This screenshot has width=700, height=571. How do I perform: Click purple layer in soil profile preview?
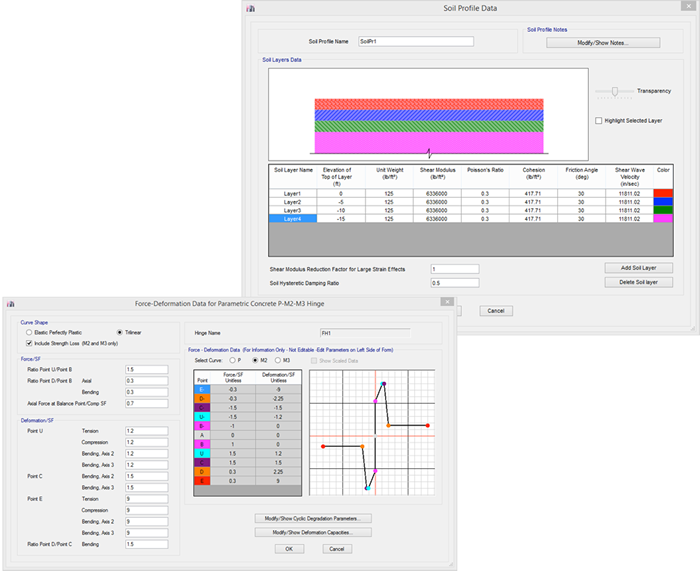[x=429, y=142]
